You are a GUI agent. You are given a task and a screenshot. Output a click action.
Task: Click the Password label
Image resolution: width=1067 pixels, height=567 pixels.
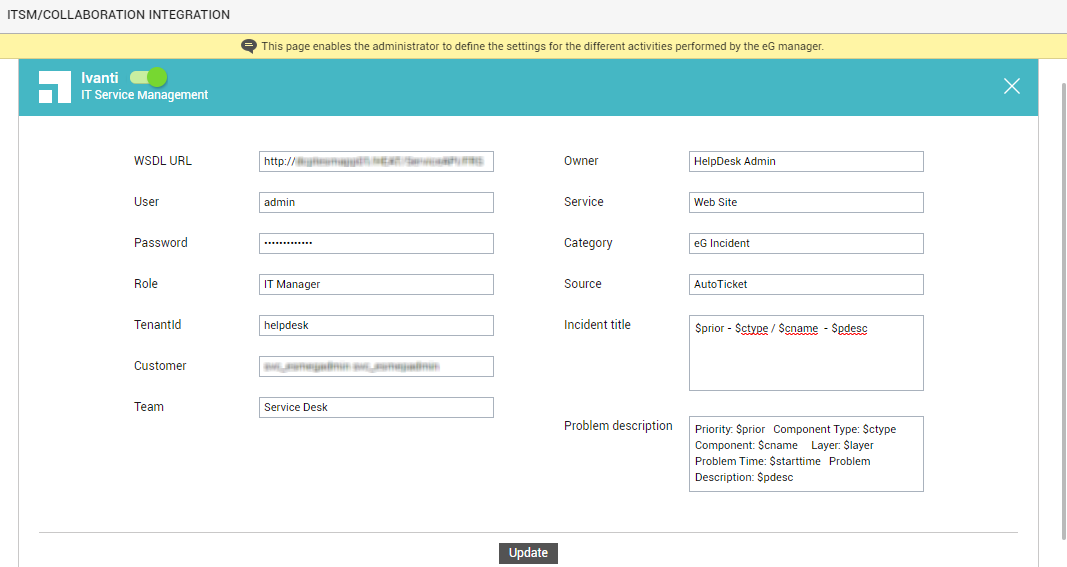pyautogui.click(x=161, y=242)
